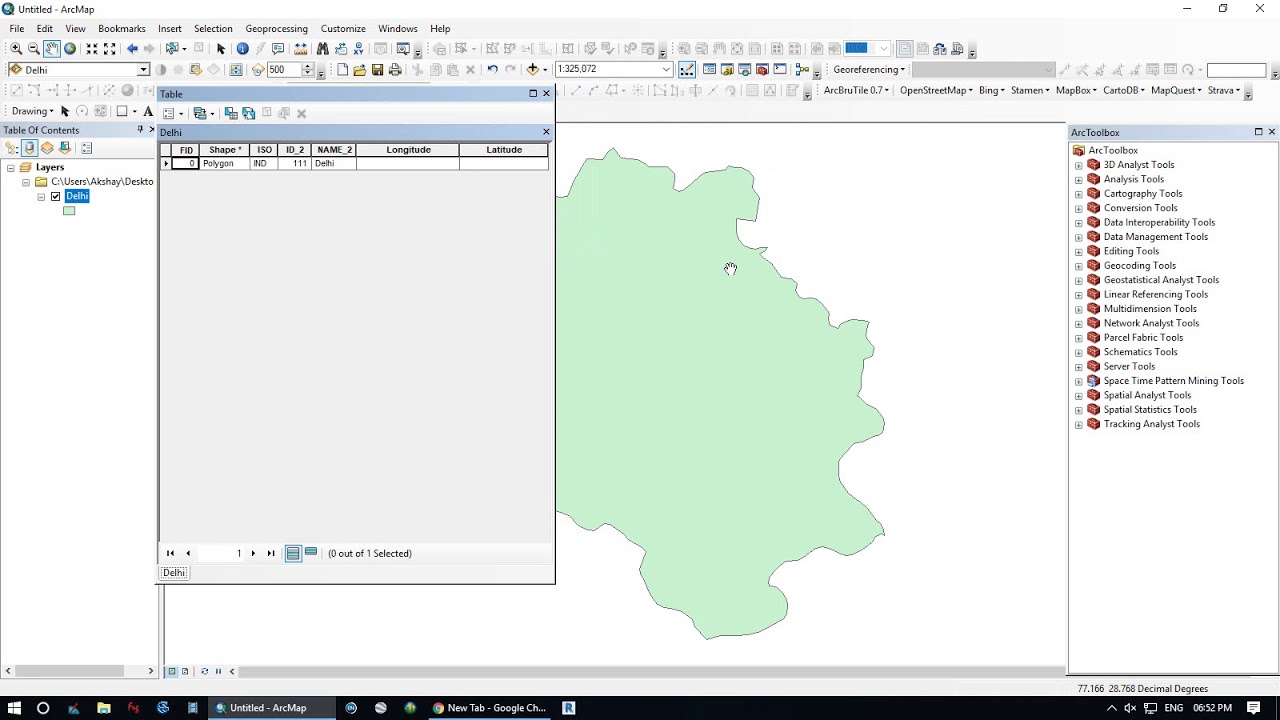Image resolution: width=1280 pixels, height=720 pixels.
Task: Collapse the Layers group in Table Of Contents
Action: pyautogui.click(x=11, y=168)
